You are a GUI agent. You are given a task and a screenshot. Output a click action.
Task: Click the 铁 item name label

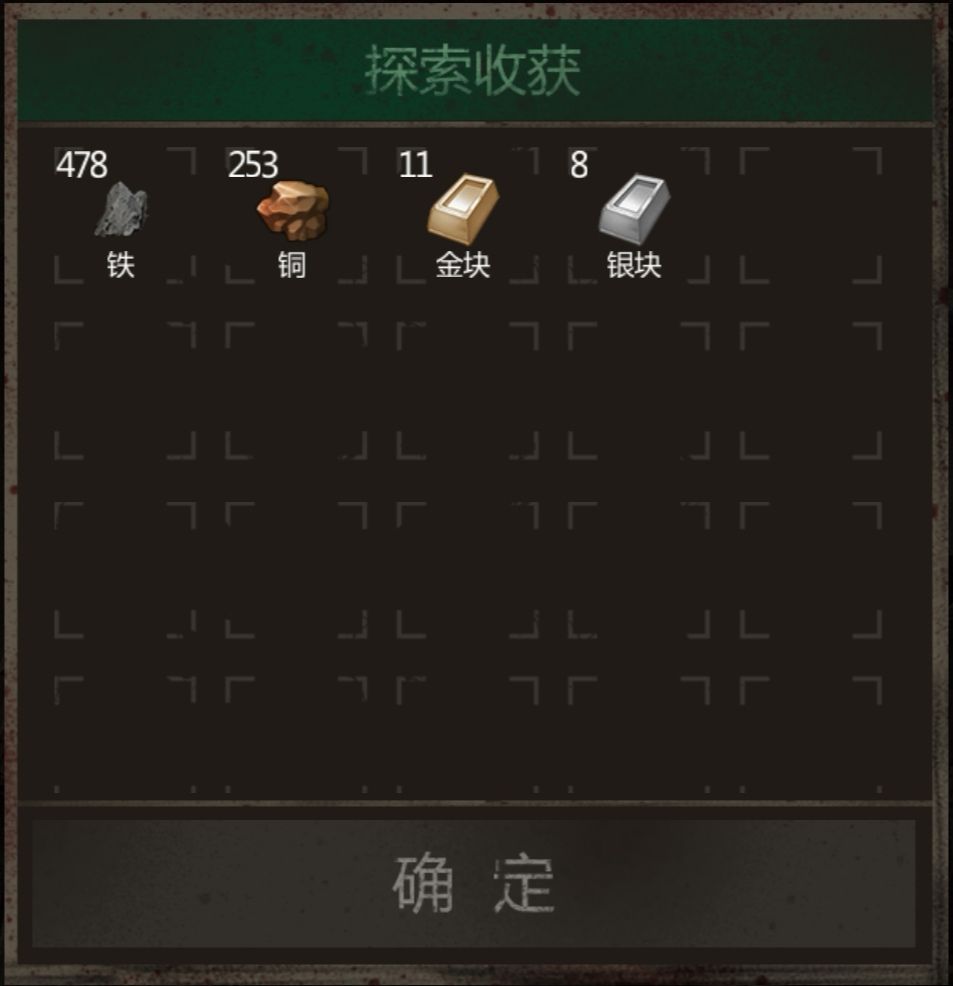(121, 265)
